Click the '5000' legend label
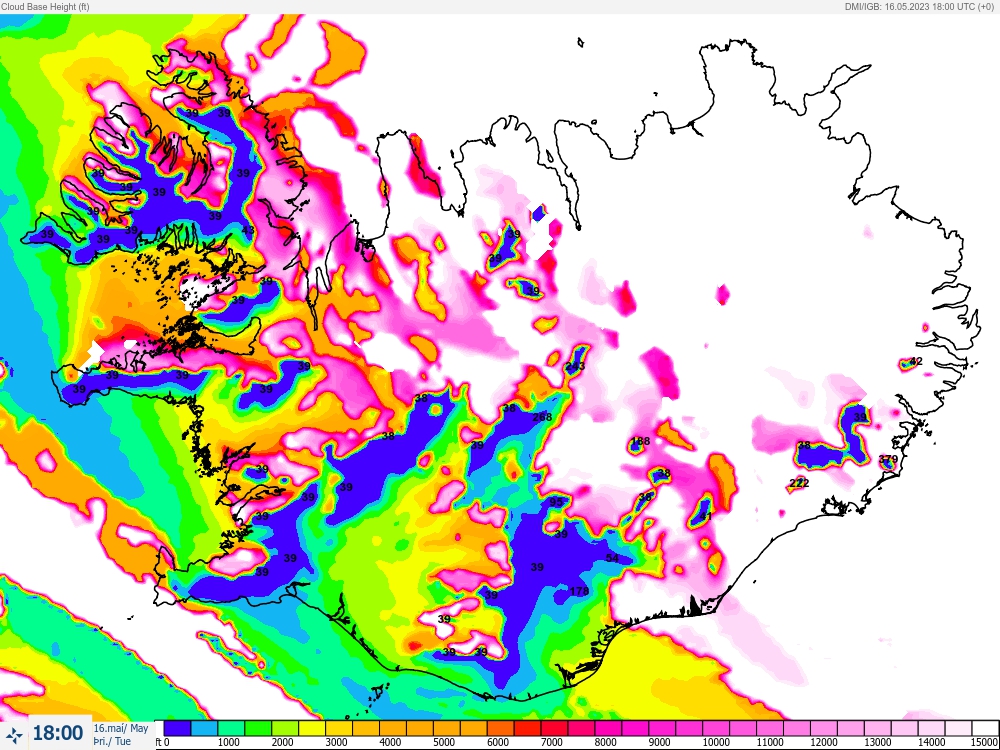This screenshot has width=1000, height=750. pos(444,742)
